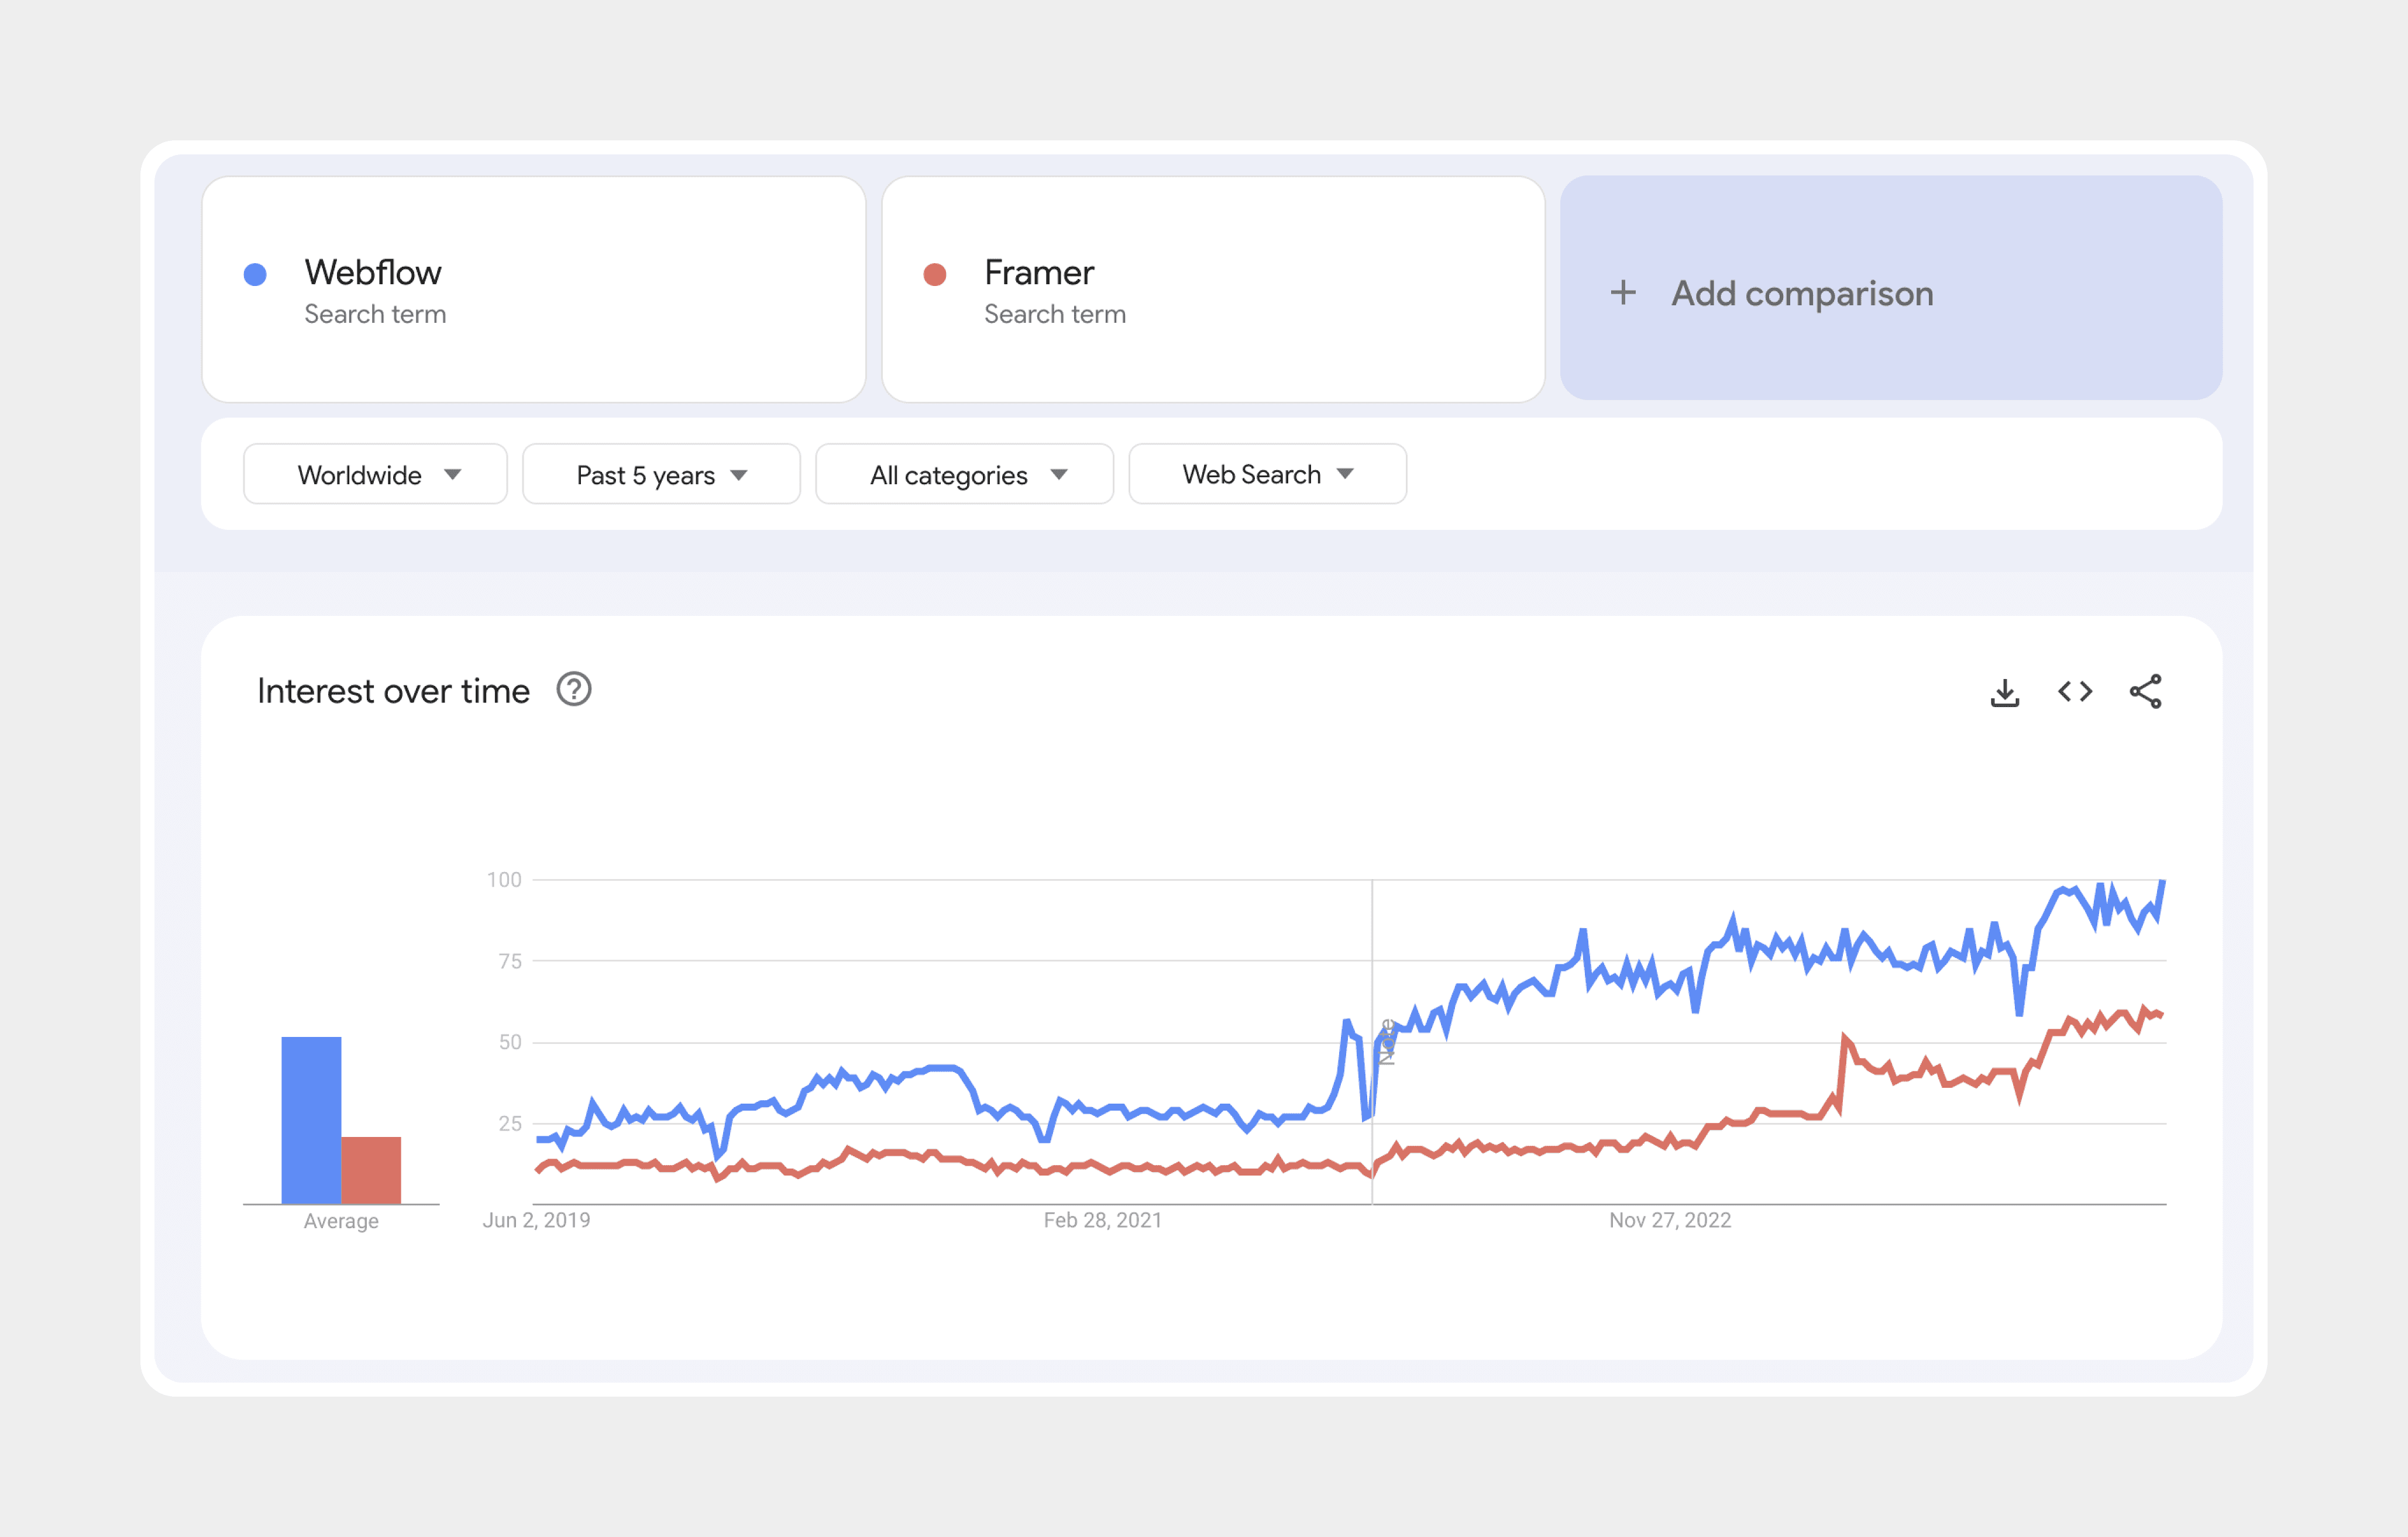
Task: Open the Worldwide region dropdown
Action: tap(375, 475)
